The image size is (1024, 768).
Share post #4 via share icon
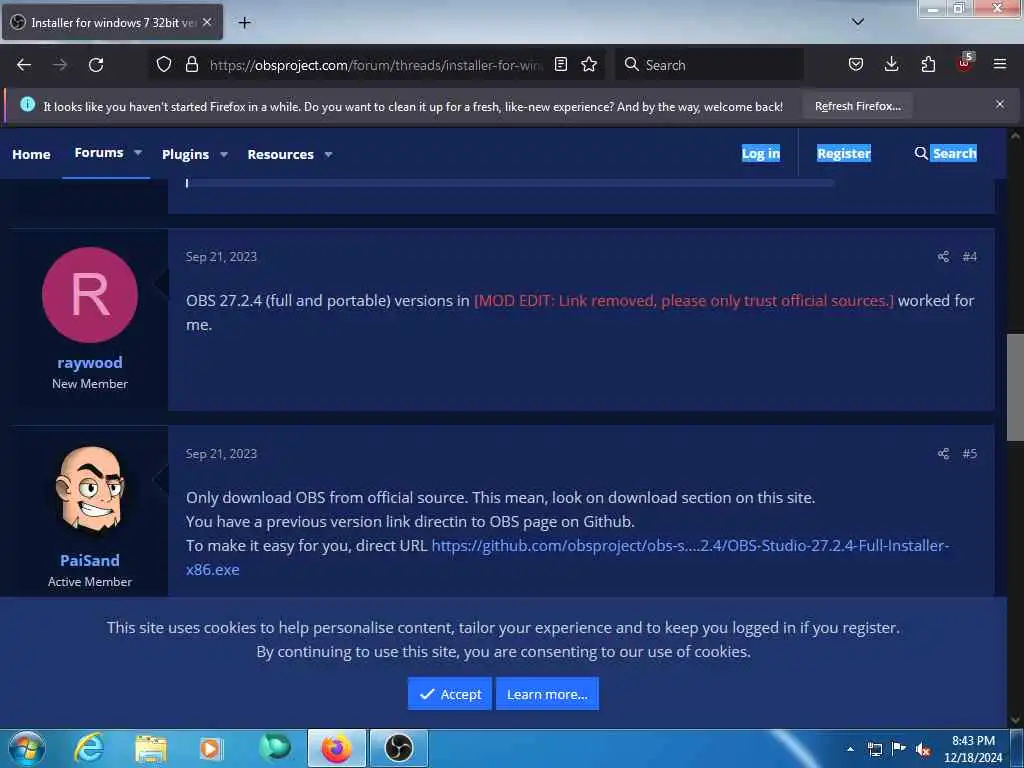point(943,257)
